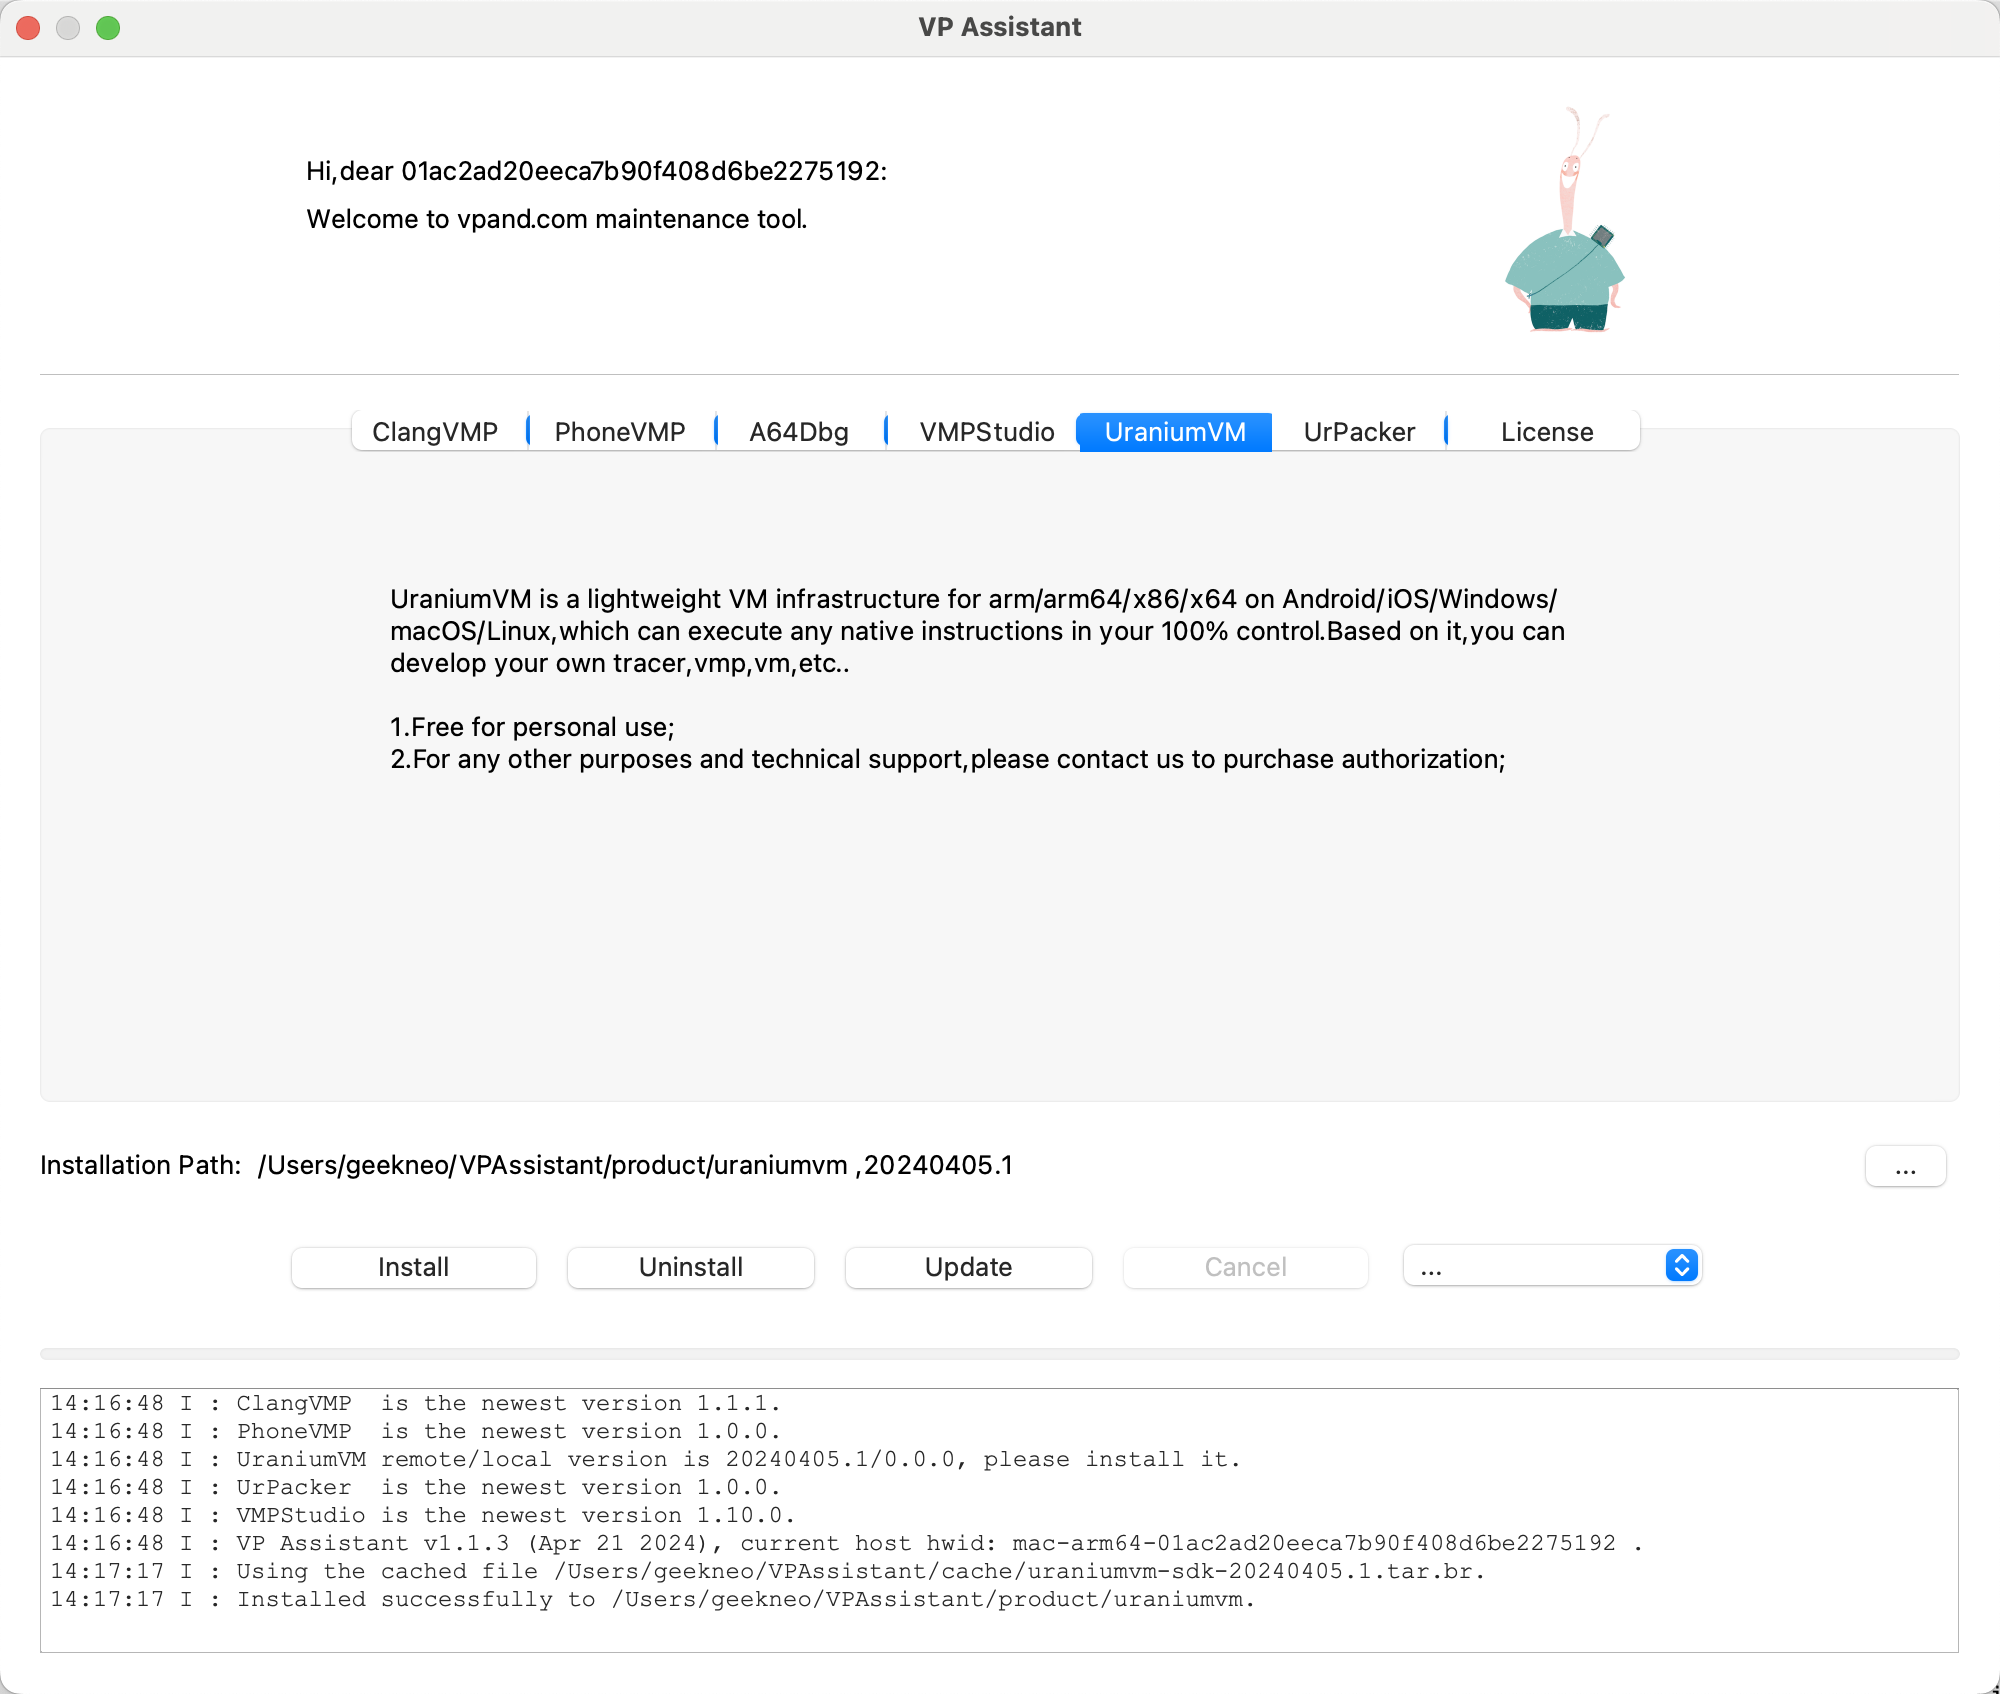Image resolution: width=2000 pixels, height=1694 pixels.
Task: Click the green fullscreen window button
Action: coord(108,28)
